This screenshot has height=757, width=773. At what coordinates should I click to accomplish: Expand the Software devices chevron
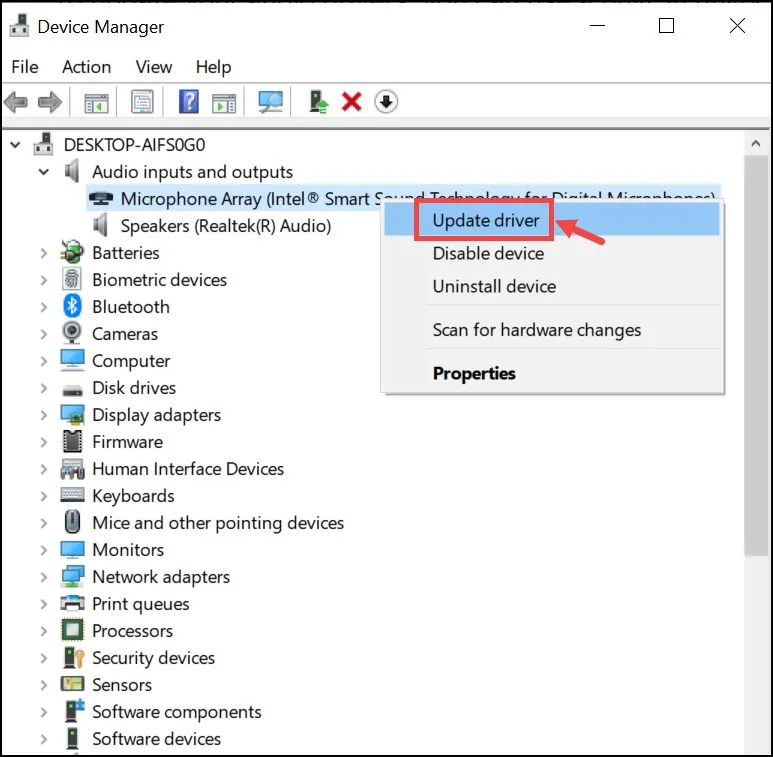coord(44,739)
